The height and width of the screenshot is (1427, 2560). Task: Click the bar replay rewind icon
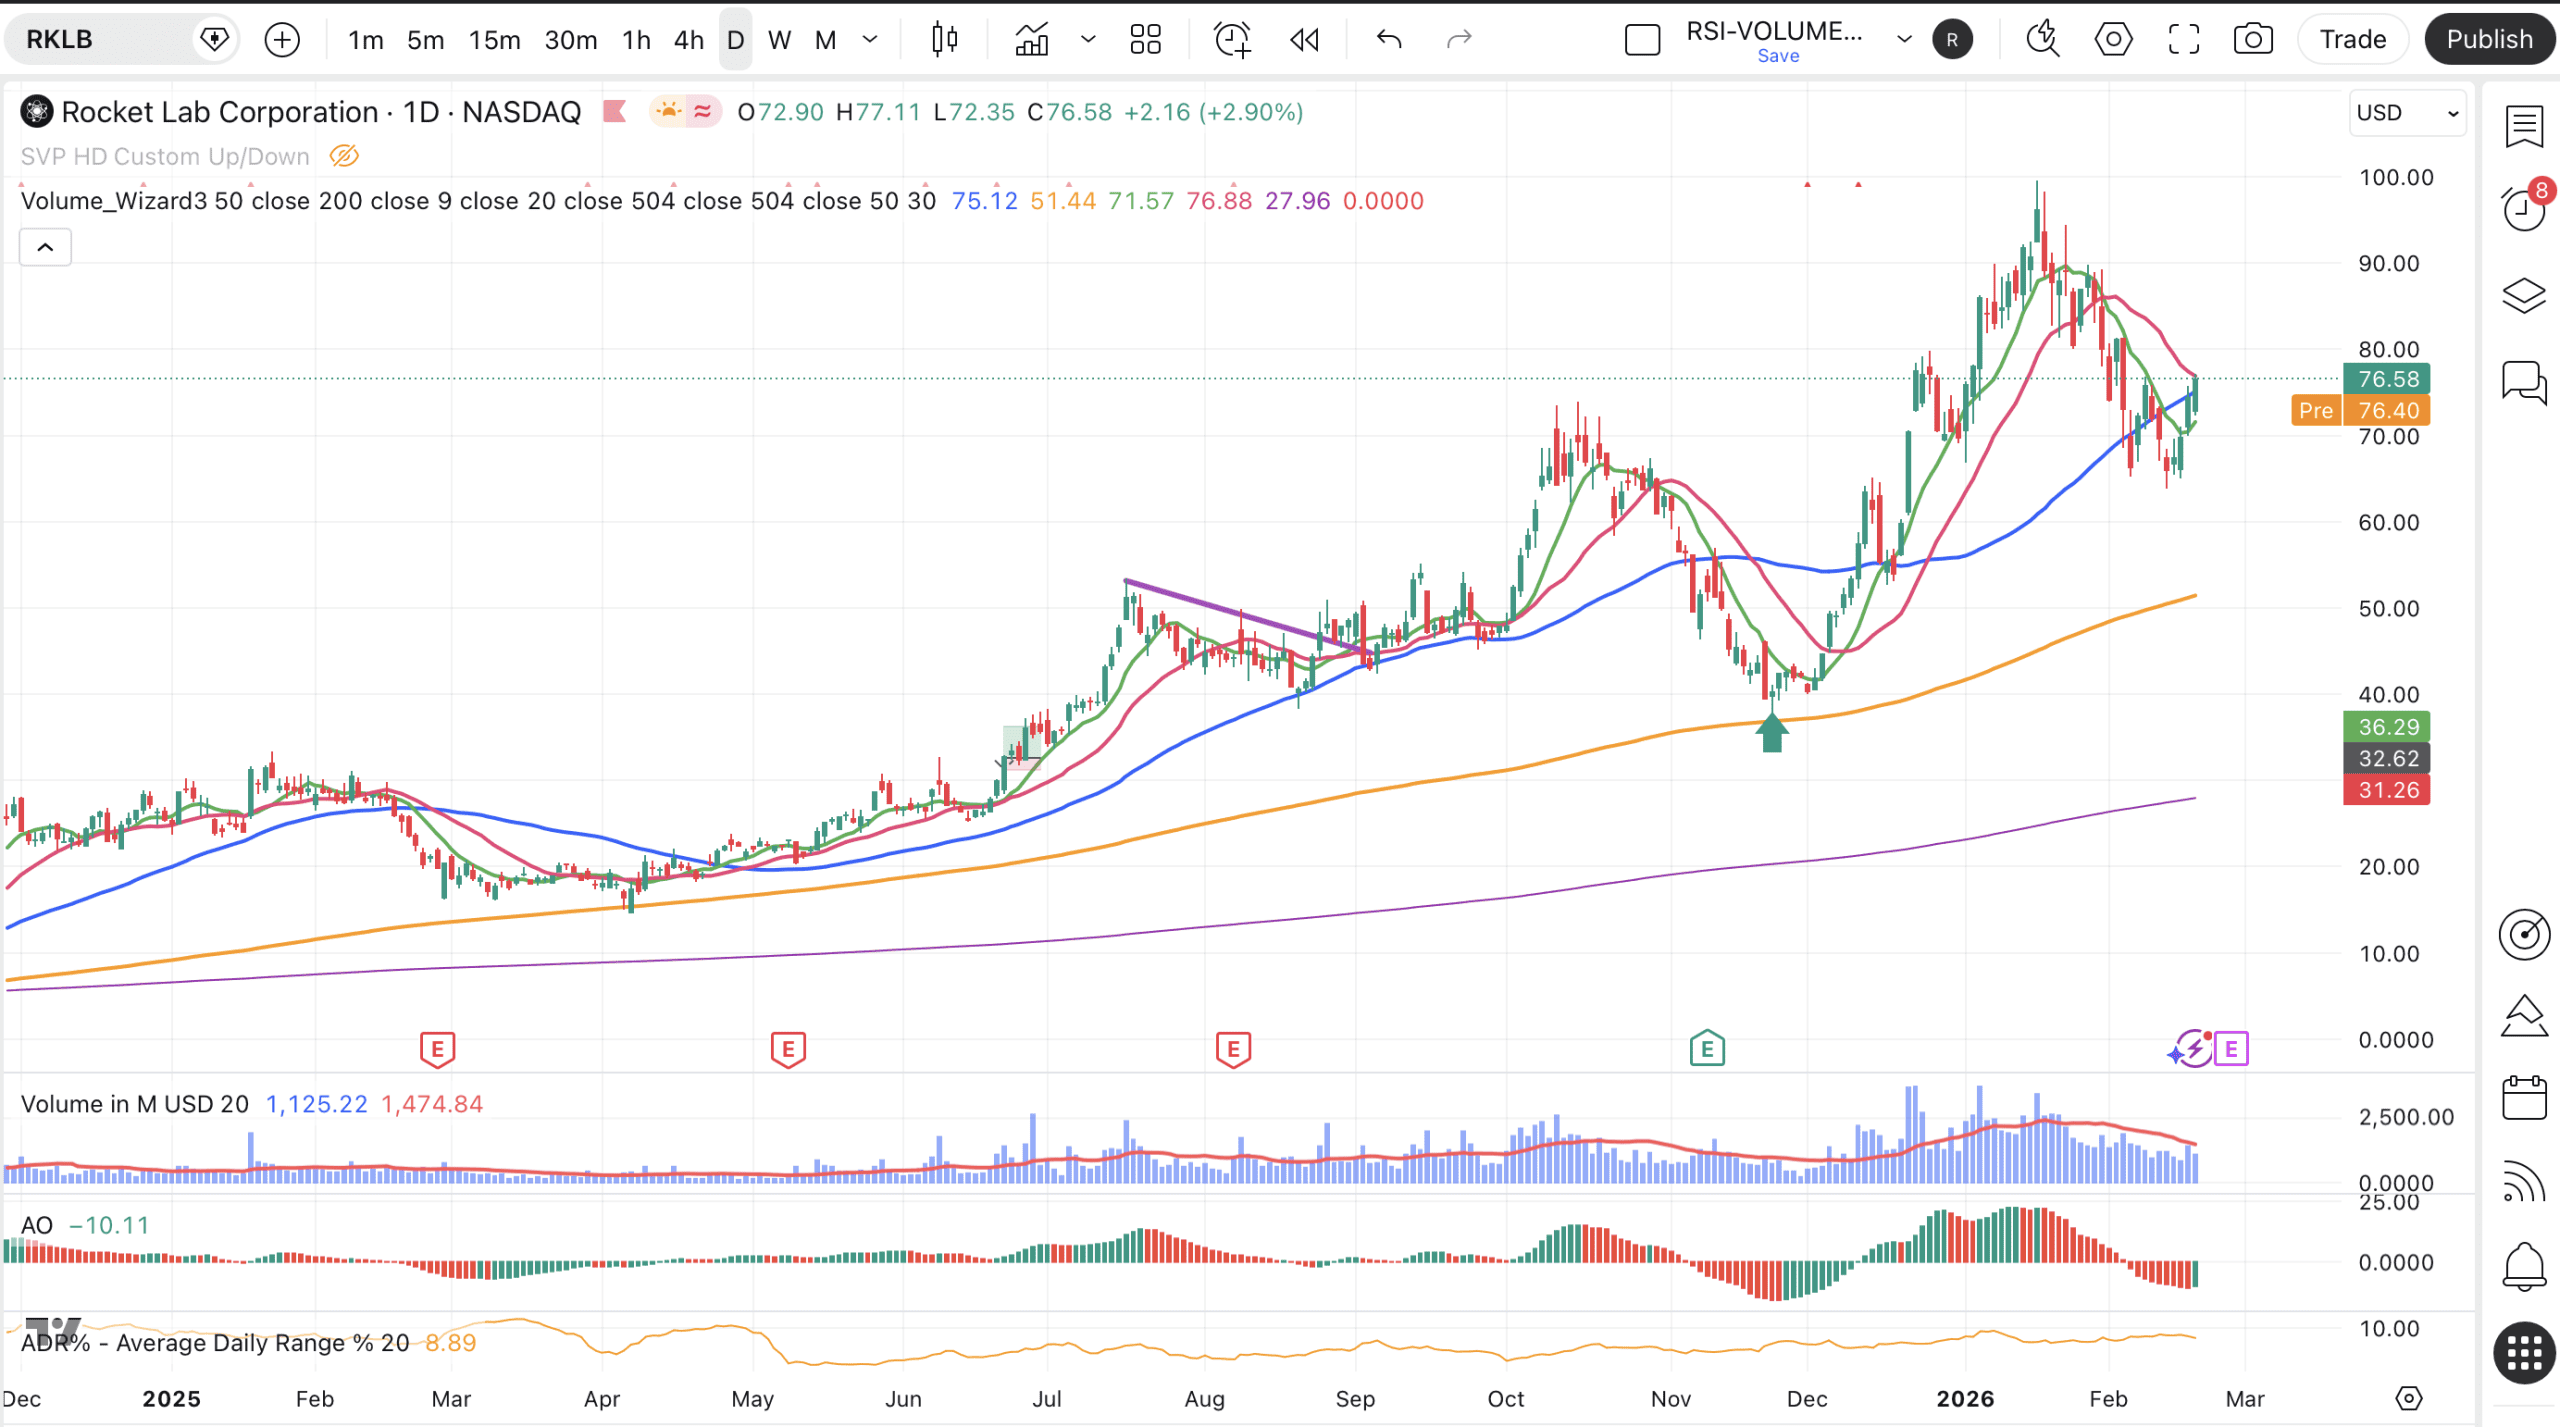(x=1304, y=39)
